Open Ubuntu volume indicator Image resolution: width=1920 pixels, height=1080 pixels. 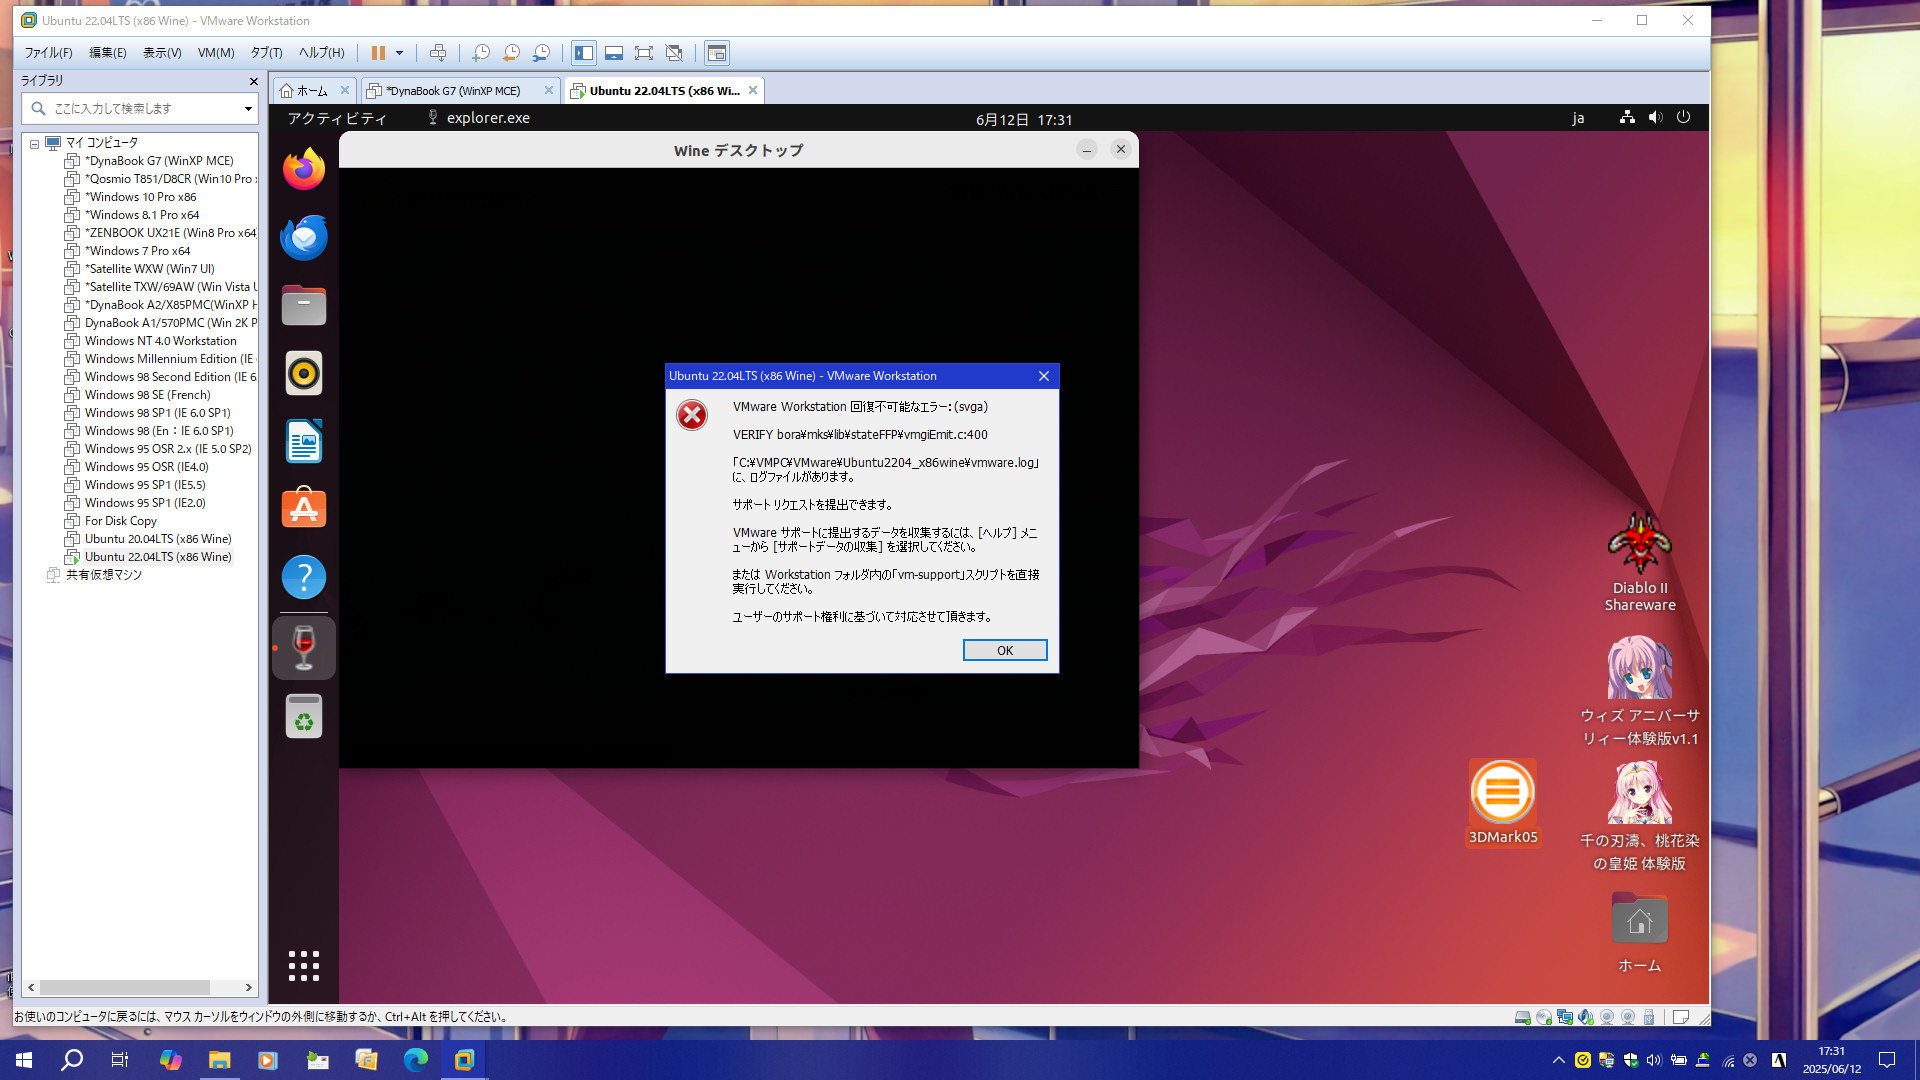coord(1655,117)
